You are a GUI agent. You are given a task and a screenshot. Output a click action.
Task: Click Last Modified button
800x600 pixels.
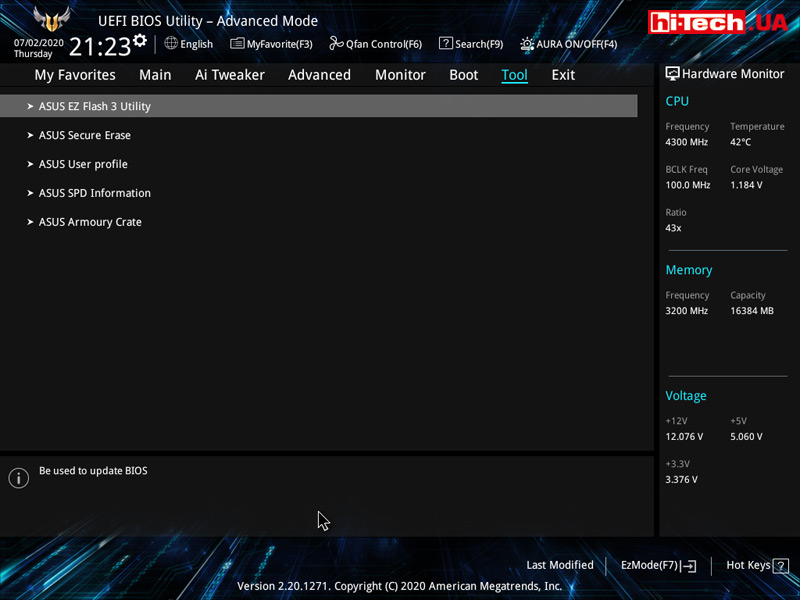pyautogui.click(x=560, y=565)
